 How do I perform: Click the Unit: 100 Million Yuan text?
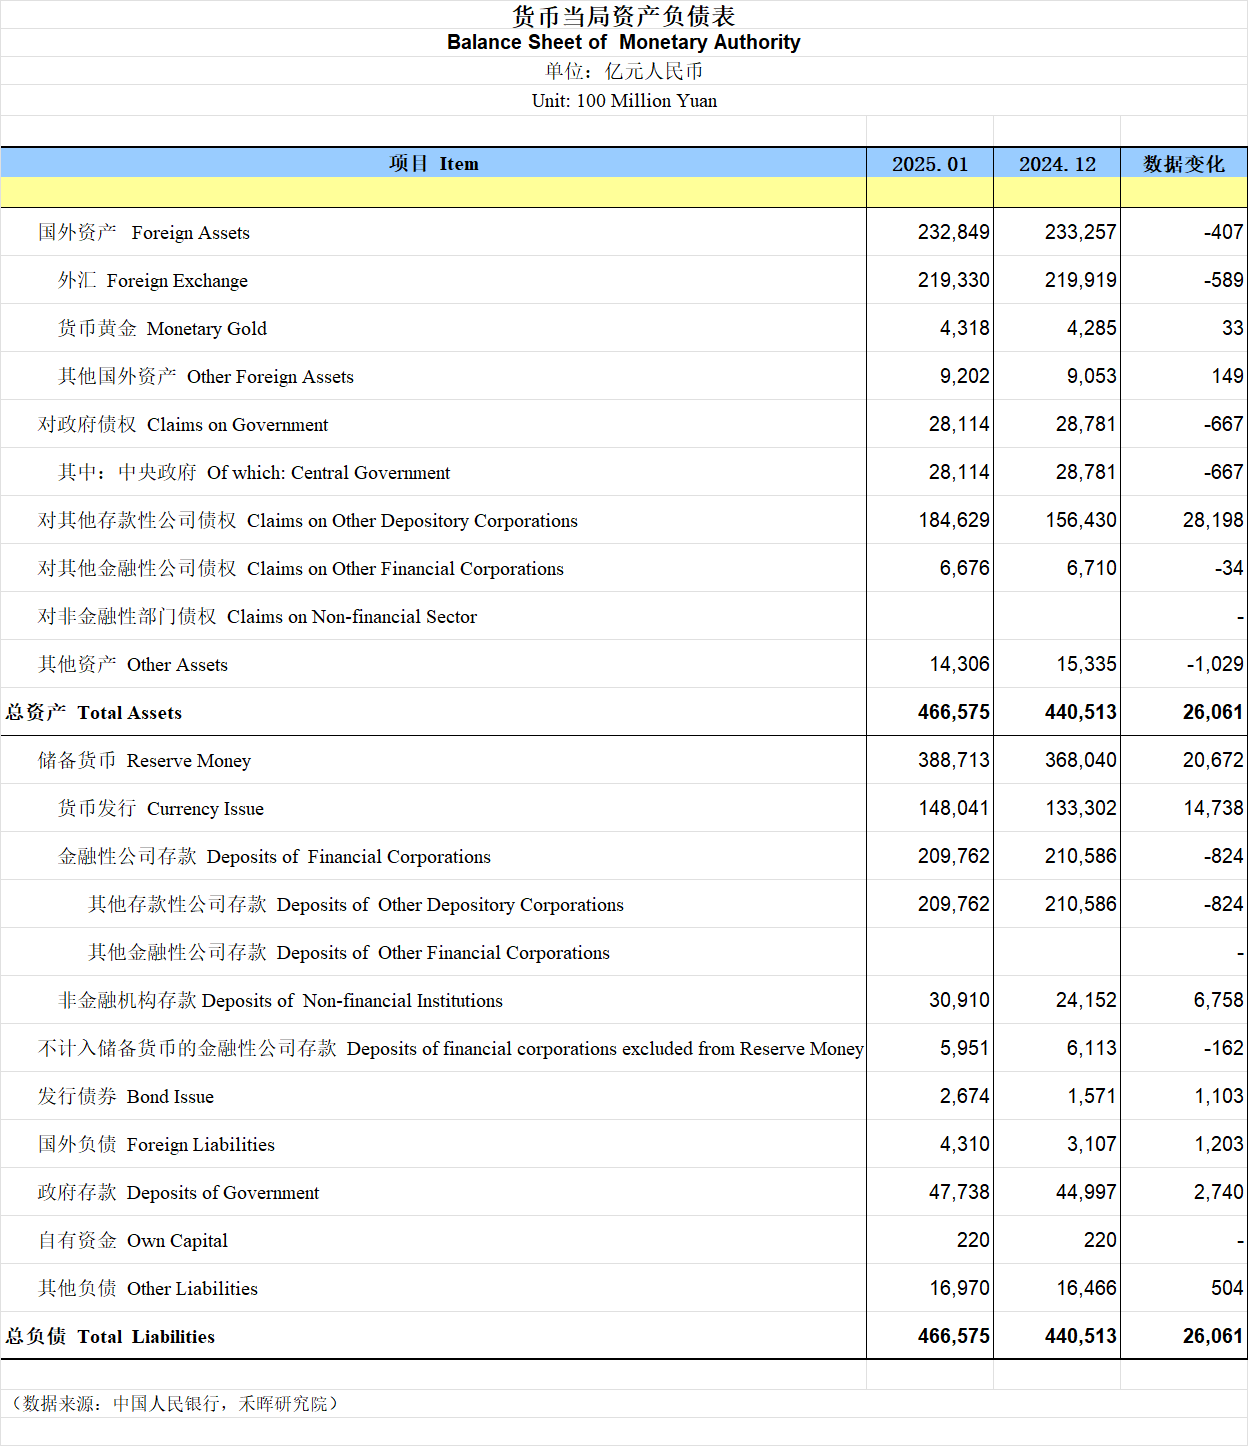[624, 101]
